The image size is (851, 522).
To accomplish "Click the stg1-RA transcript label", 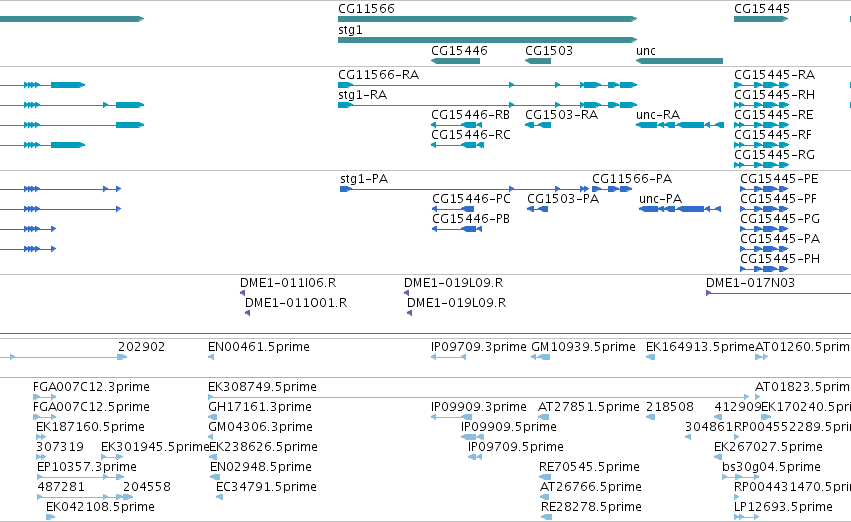I will (x=363, y=94).
